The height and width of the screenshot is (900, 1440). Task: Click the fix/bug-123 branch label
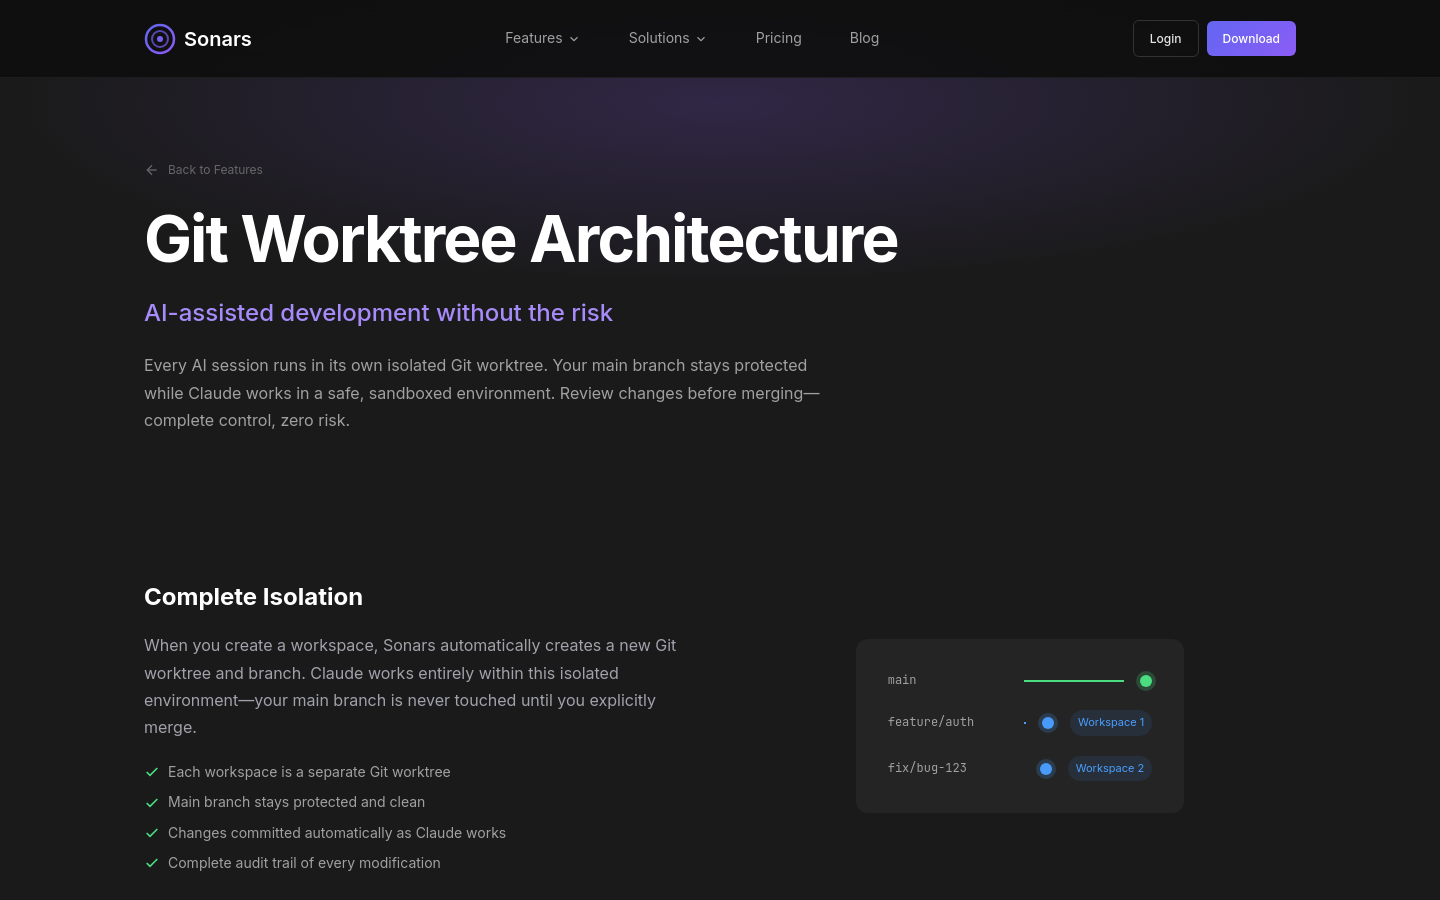[x=927, y=768]
